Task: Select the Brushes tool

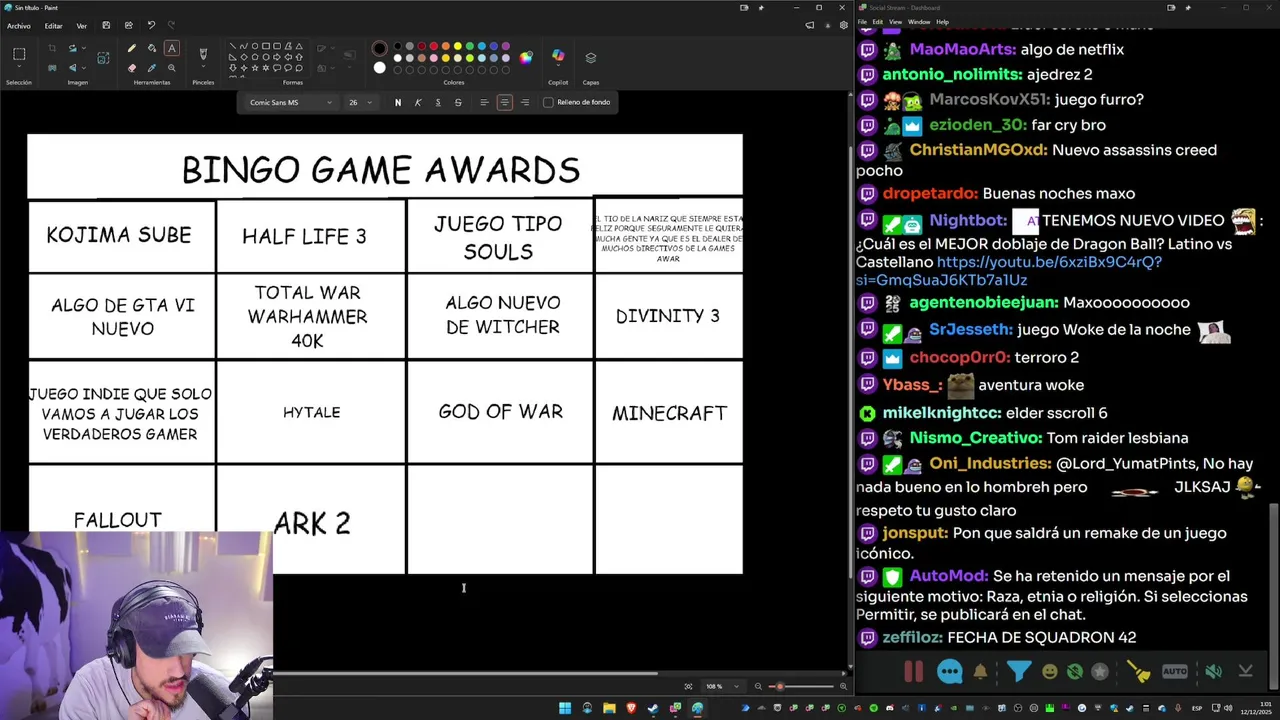Action: pos(203,53)
